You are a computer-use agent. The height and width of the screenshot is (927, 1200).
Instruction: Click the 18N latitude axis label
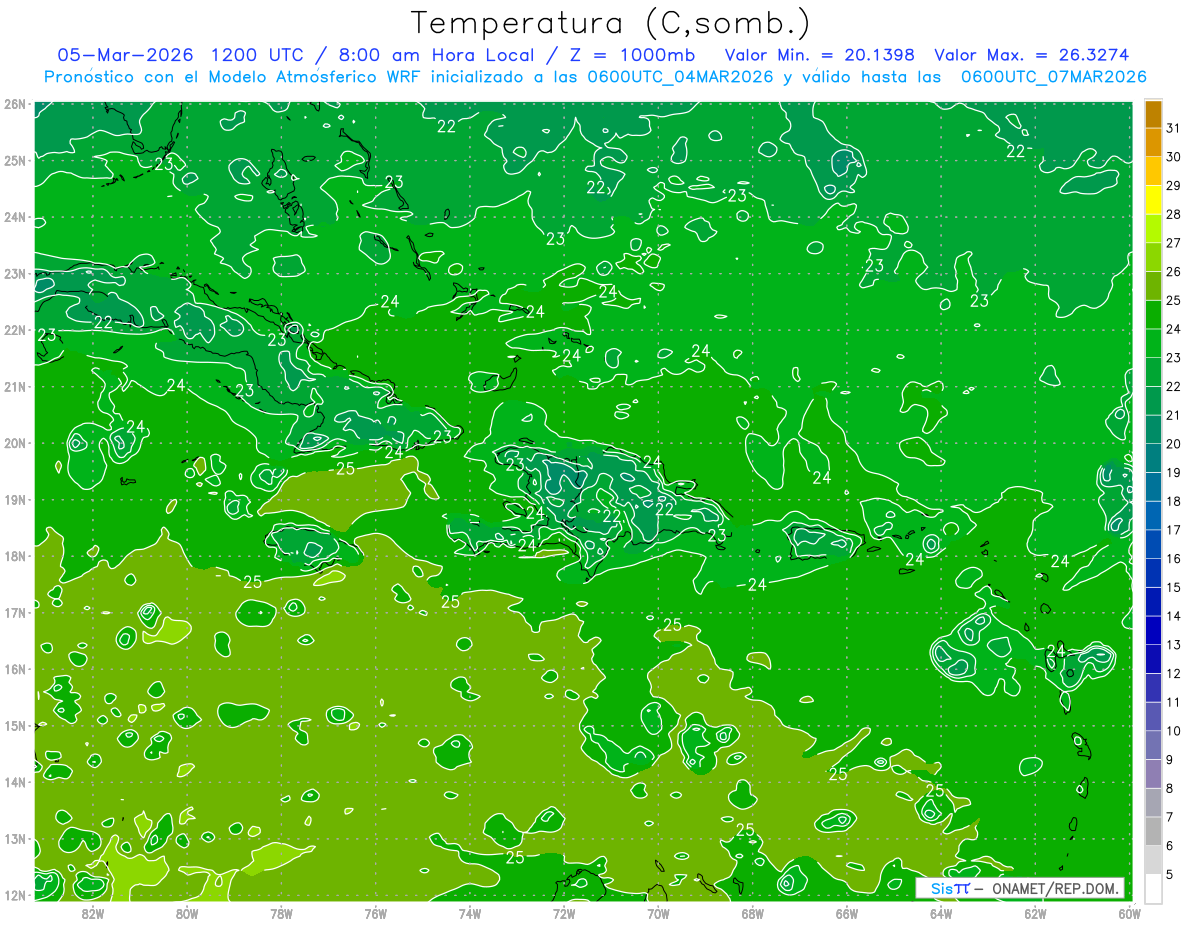click(14, 556)
